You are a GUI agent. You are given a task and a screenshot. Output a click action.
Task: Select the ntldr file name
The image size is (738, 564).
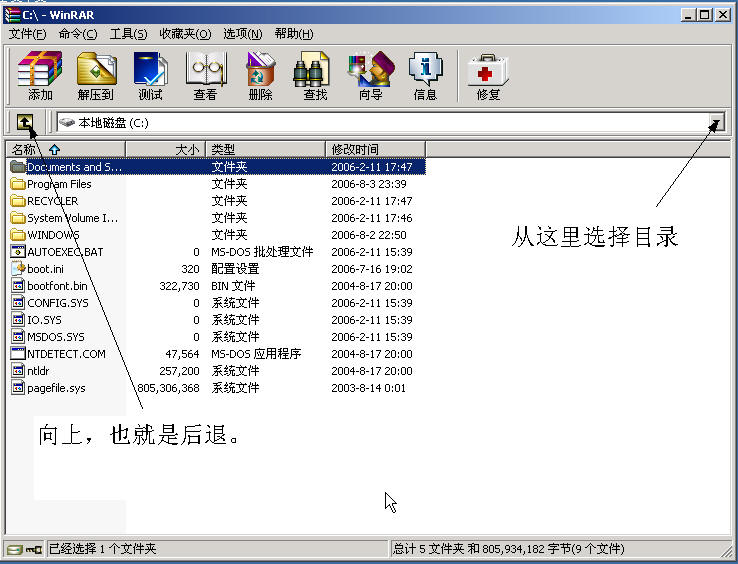38,371
